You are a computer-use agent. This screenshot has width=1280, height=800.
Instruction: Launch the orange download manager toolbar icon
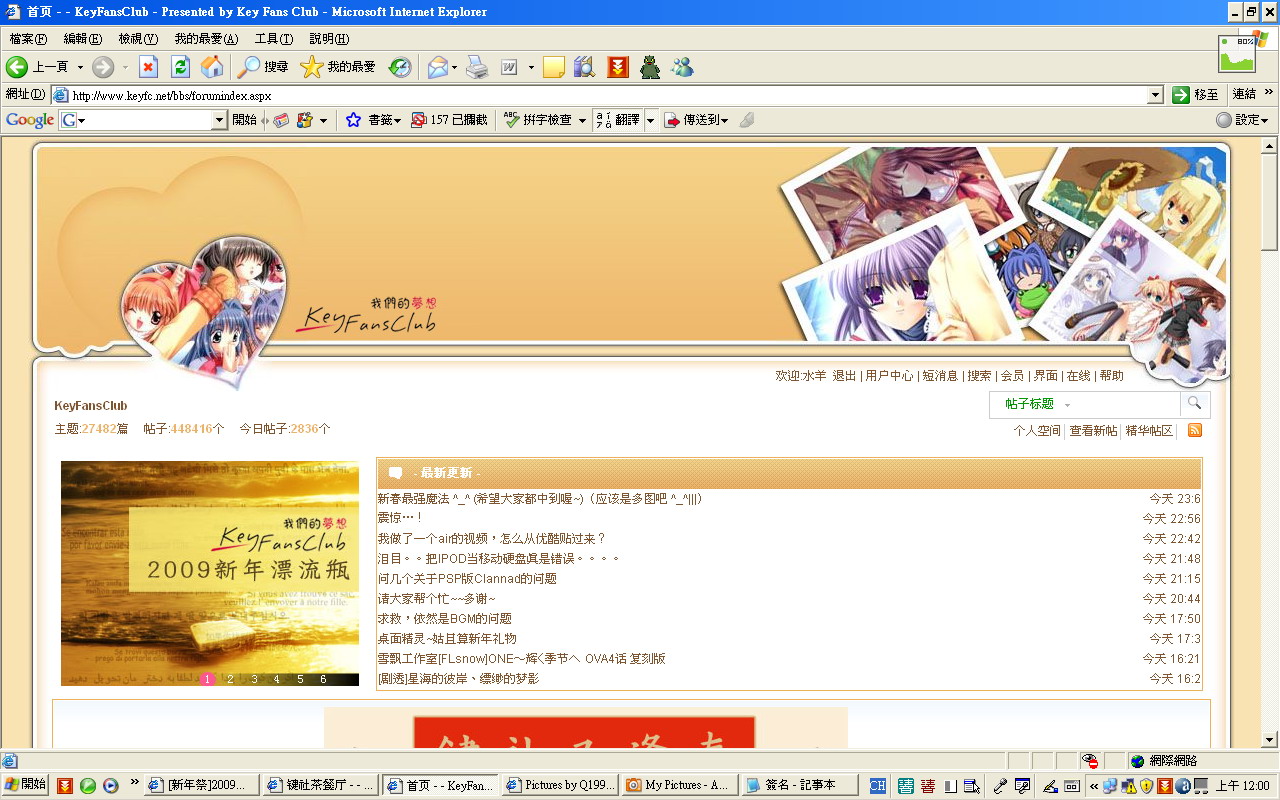618,67
